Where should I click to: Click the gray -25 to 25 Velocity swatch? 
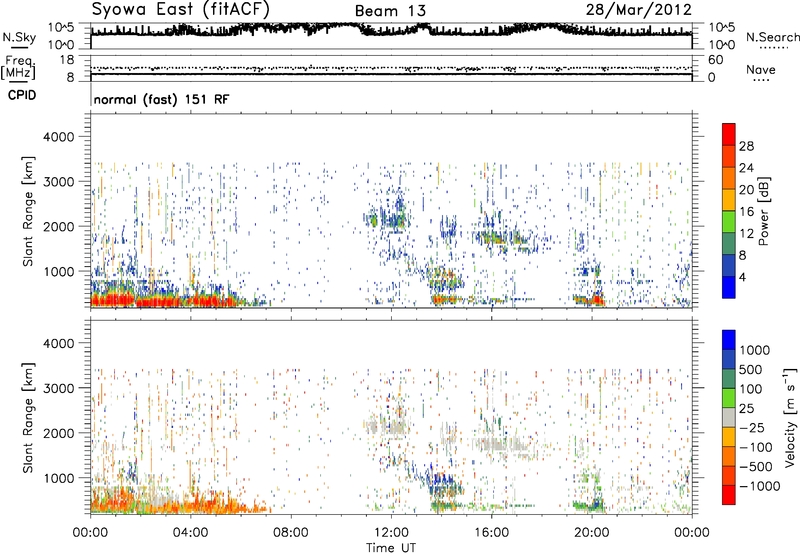tap(729, 417)
